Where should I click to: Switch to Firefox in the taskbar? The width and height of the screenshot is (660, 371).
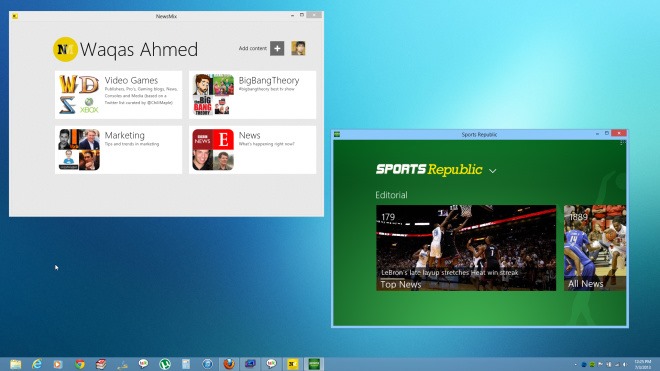[229, 364]
